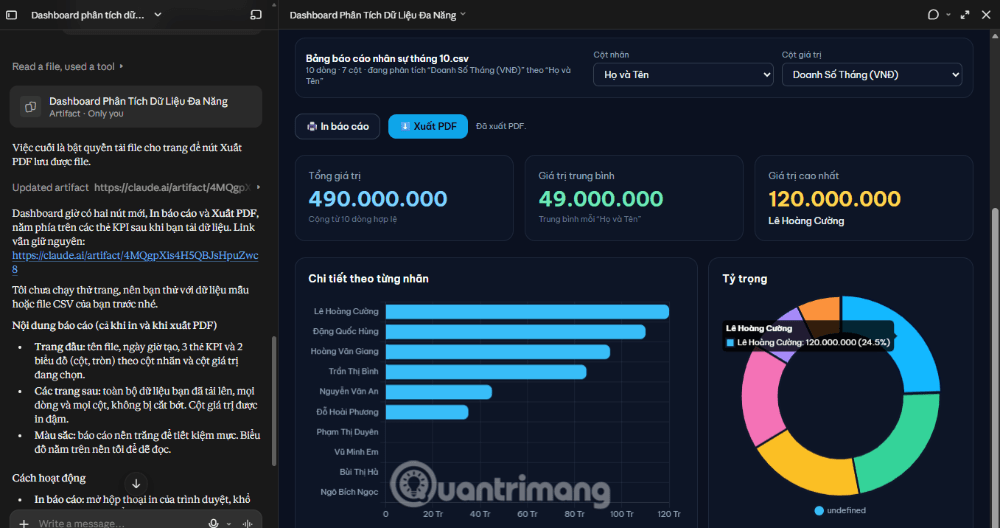Click the Giá trị cao nhất 120.000.000 card
The width and height of the screenshot is (1000, 528).
[x=864, y=198]
